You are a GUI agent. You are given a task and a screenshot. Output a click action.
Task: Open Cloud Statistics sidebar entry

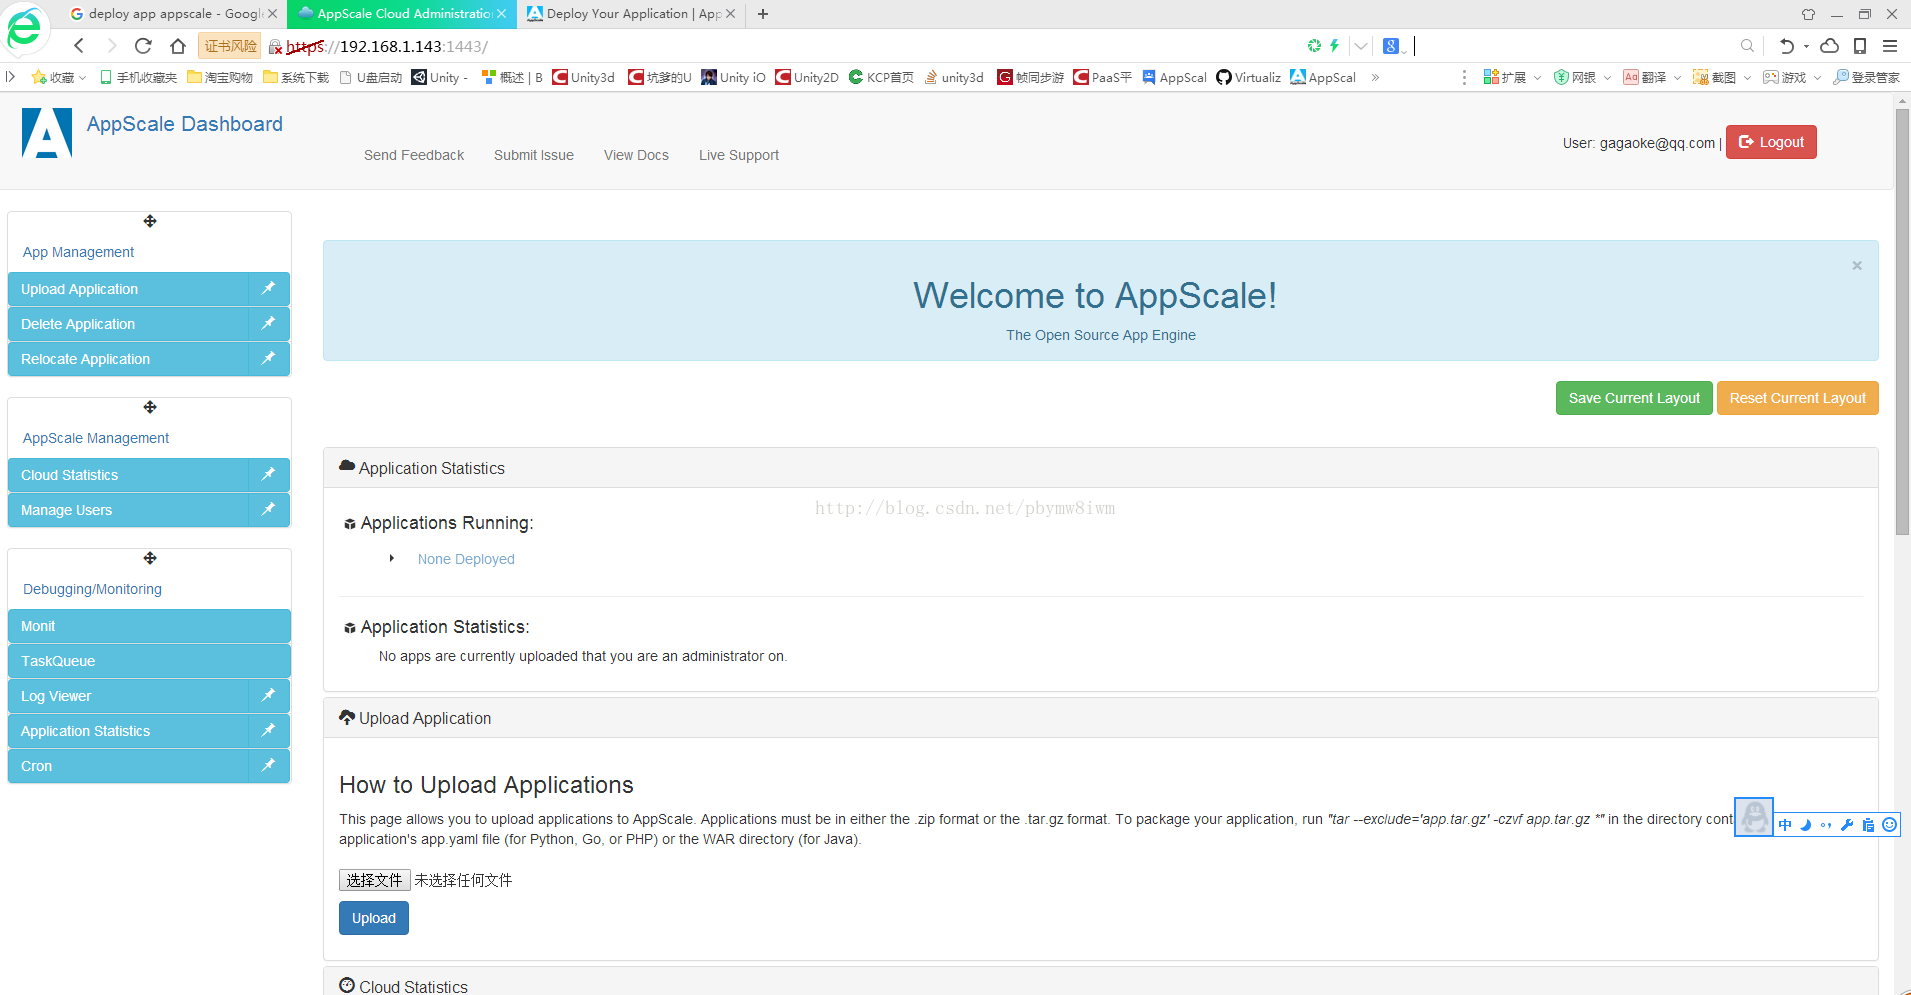click(128, 475)
